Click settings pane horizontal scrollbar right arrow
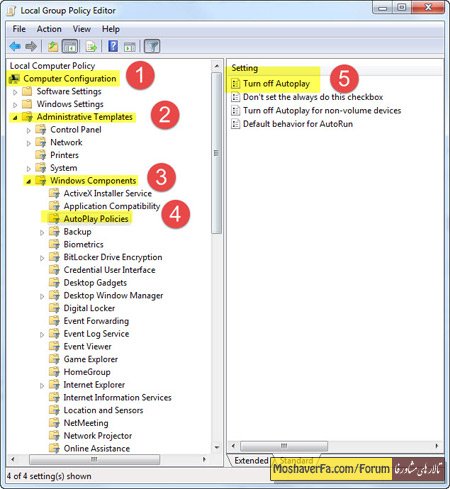This screenshot has height=489, width=450. [437, 446]
